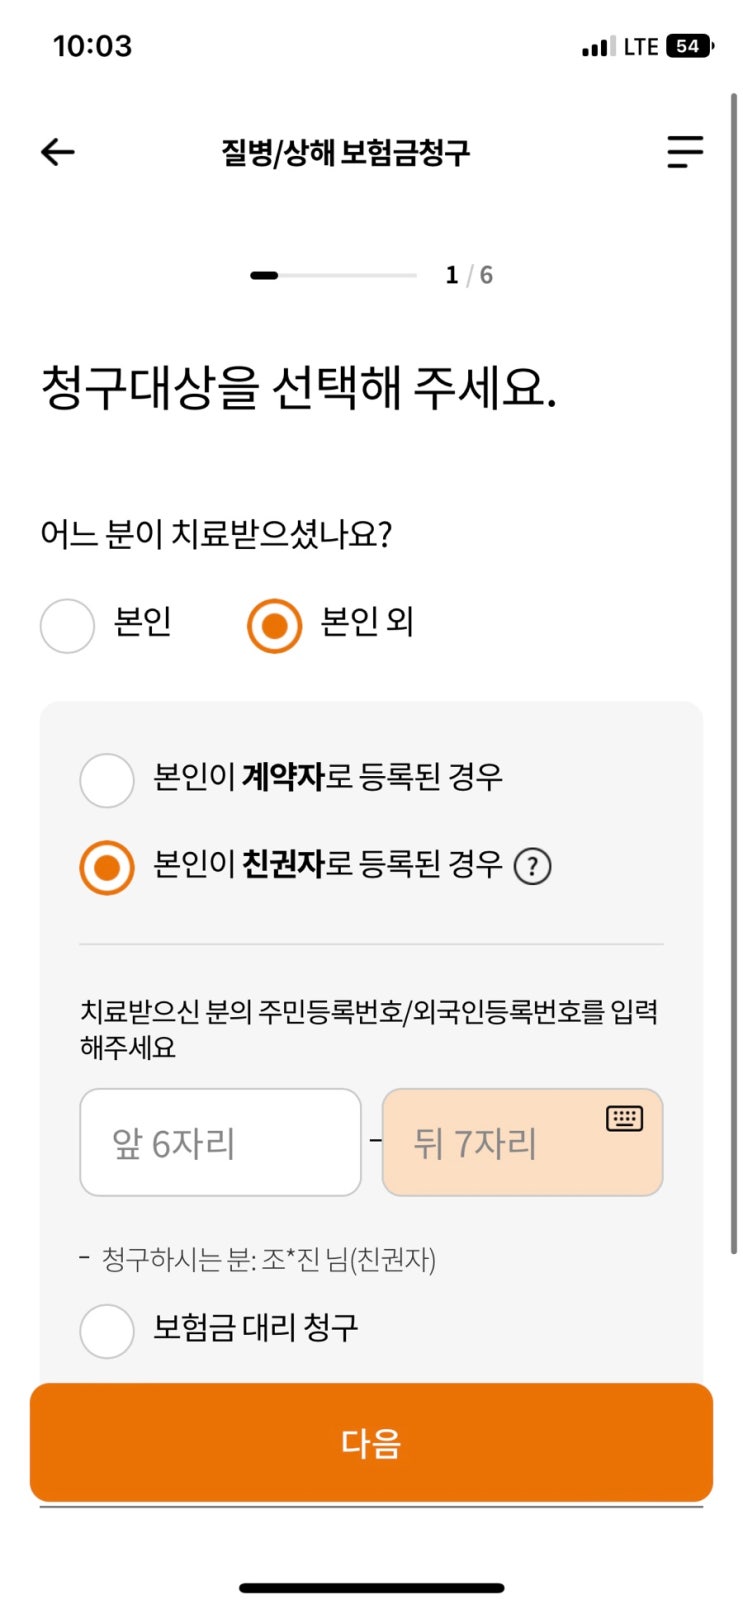
Task: Tap the help icon beside 친권자 option
Action: click(x=532, y=866)
